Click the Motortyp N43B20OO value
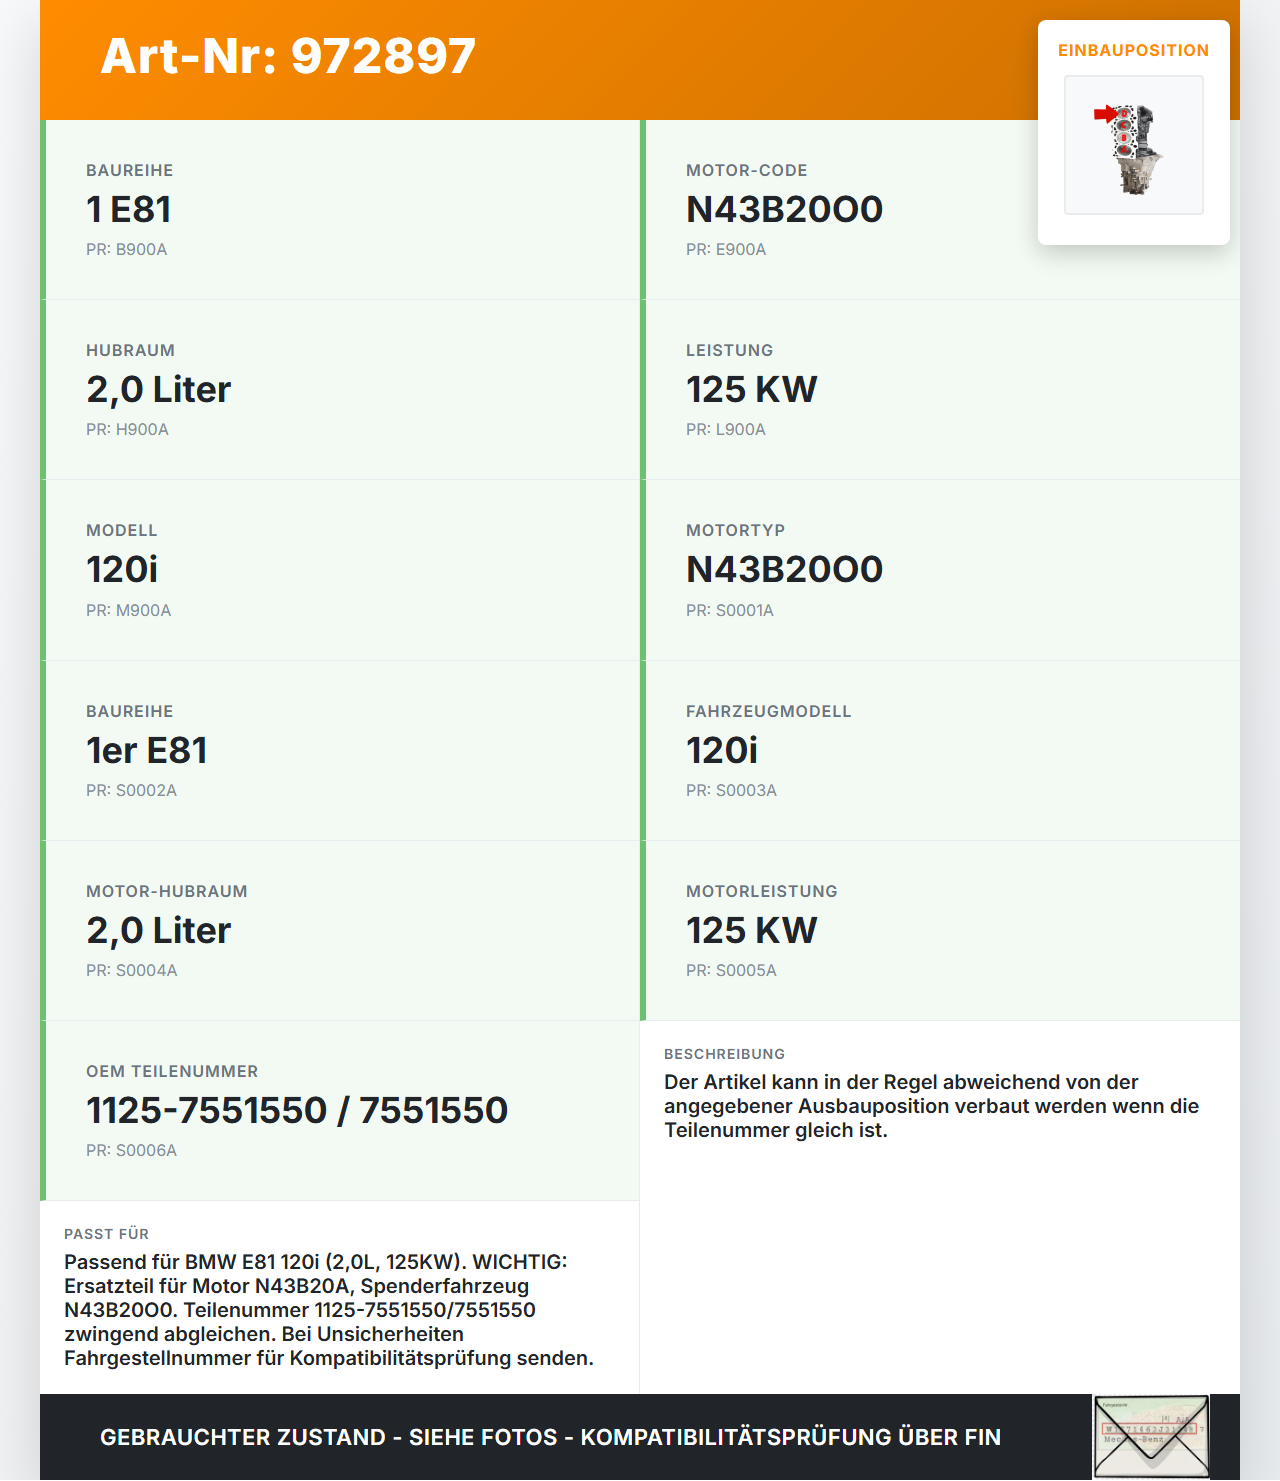This screenshot has width=1280, height=1481. pyautogui.click(x=784, y=569)
